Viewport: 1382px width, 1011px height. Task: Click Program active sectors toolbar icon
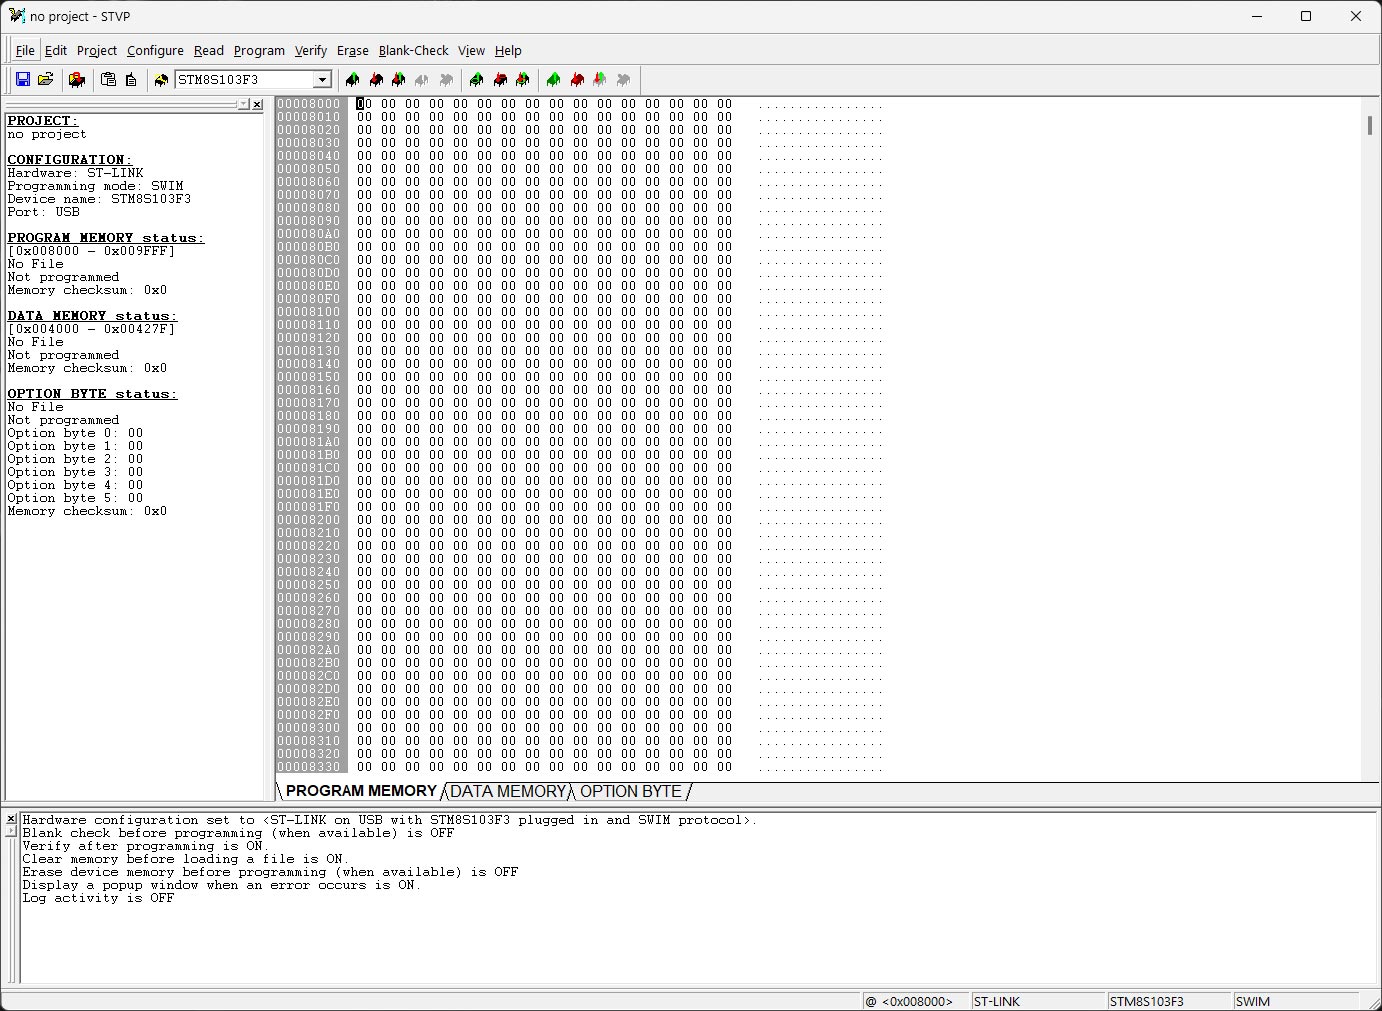[x=500, y=80]
